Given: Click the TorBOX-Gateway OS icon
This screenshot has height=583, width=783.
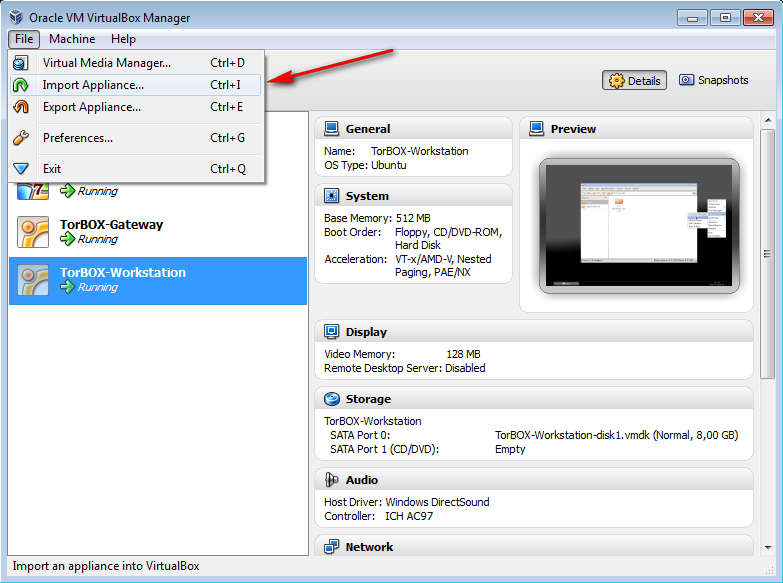Looking at the screenshot, I should pyautogui.click(x=33, y=232).
